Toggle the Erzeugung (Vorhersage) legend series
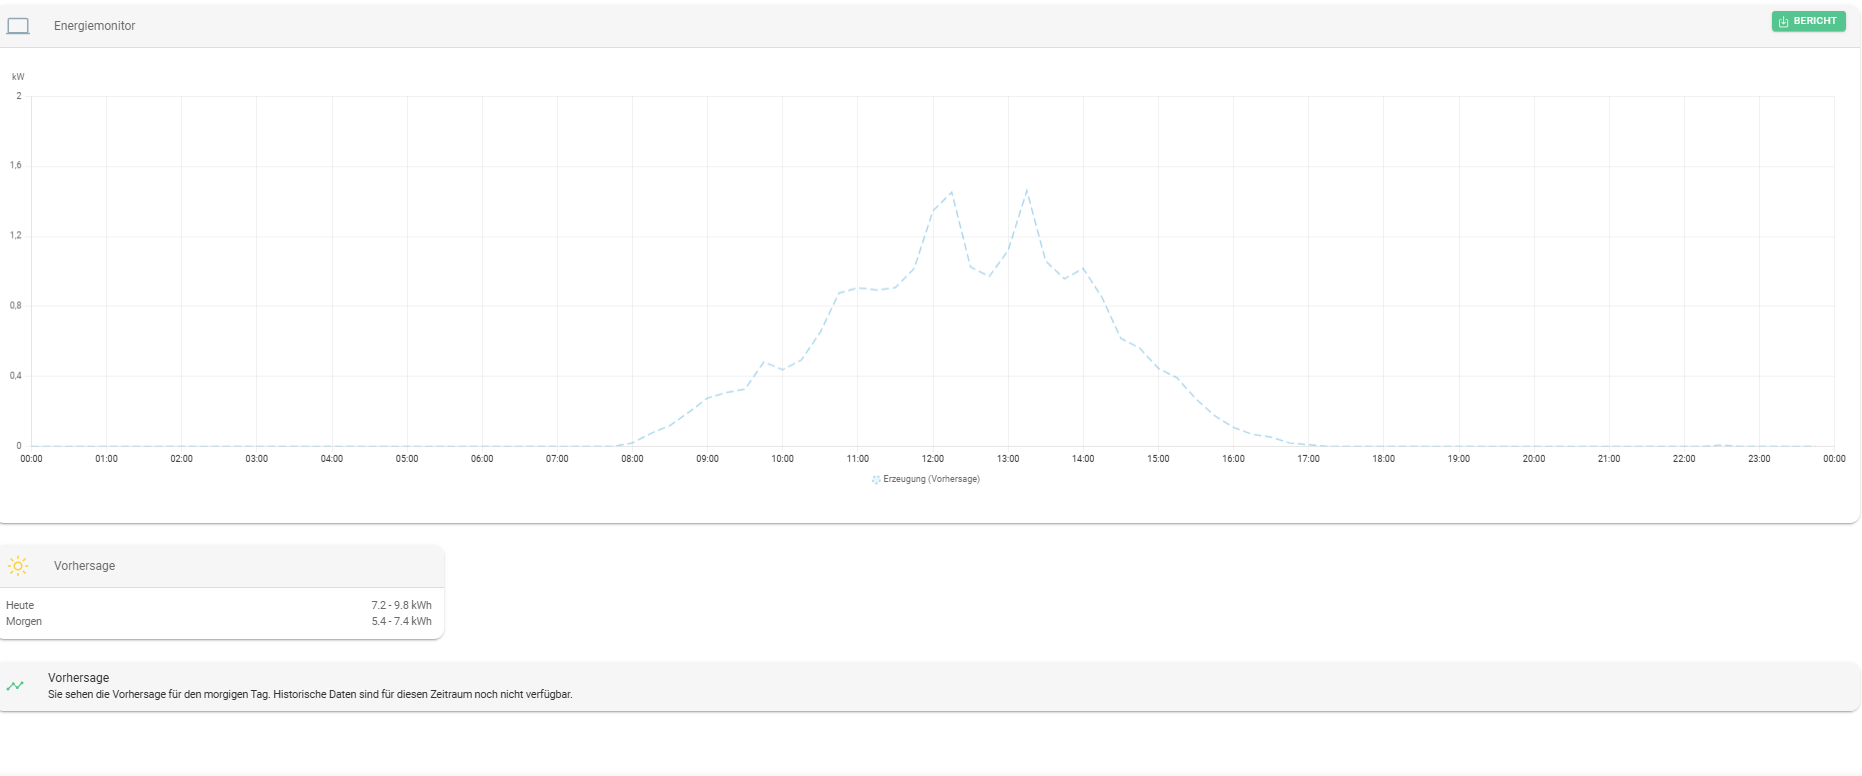 click(x=930, y=479)
